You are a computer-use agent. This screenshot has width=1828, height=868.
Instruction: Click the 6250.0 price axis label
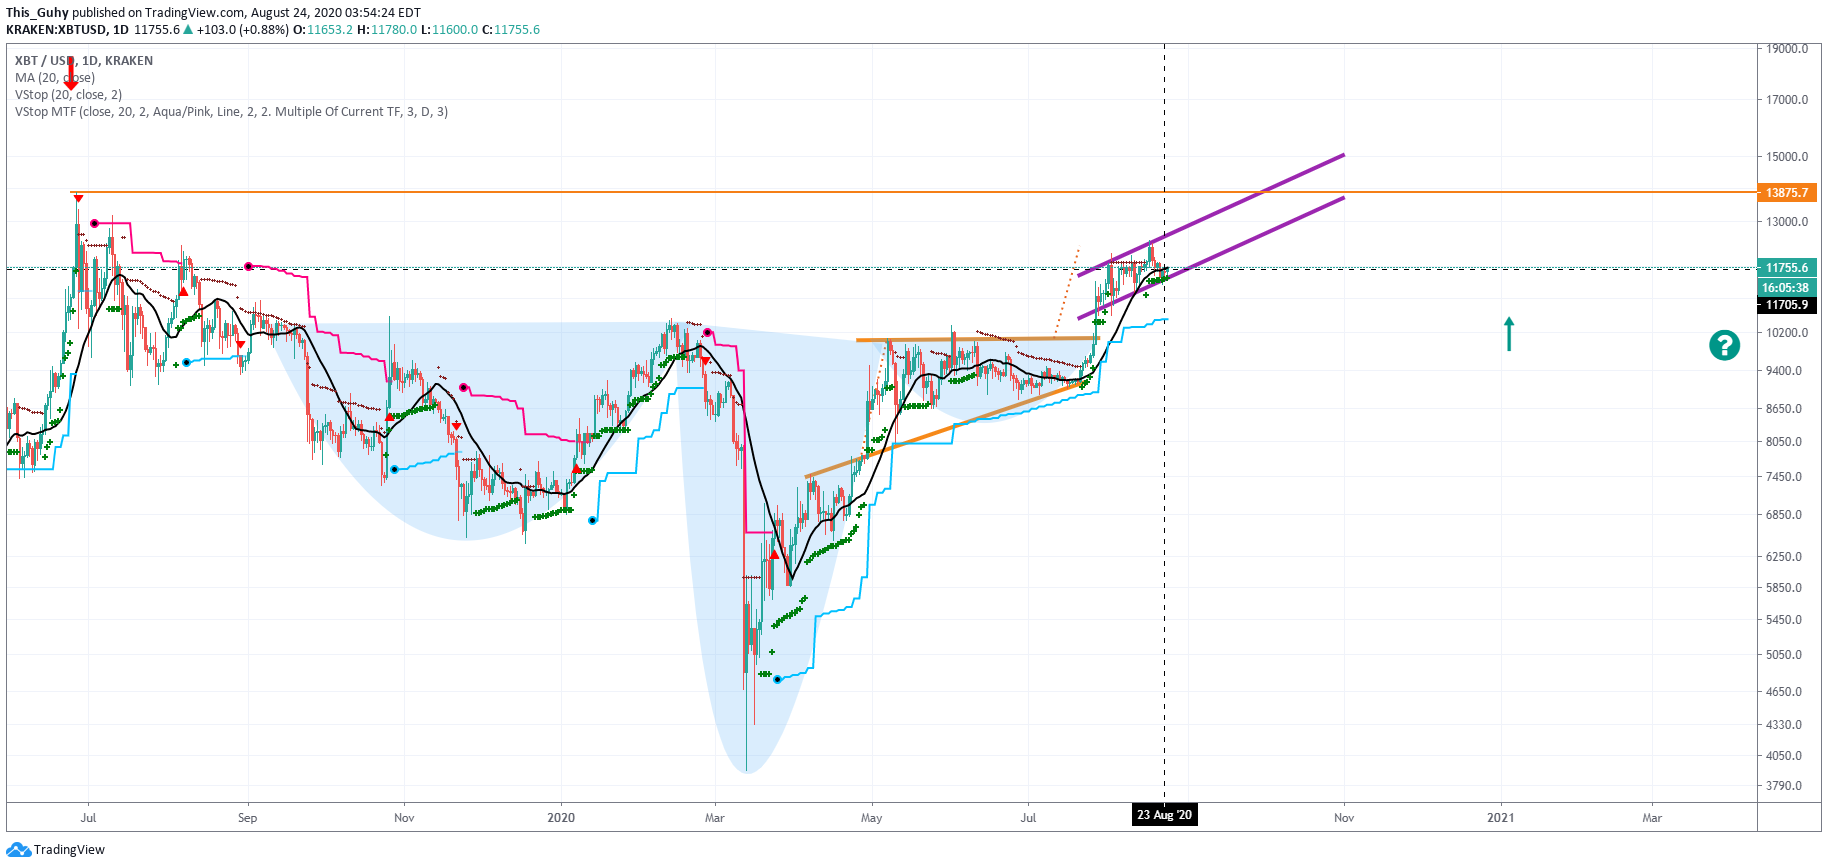pos(1784,557)
